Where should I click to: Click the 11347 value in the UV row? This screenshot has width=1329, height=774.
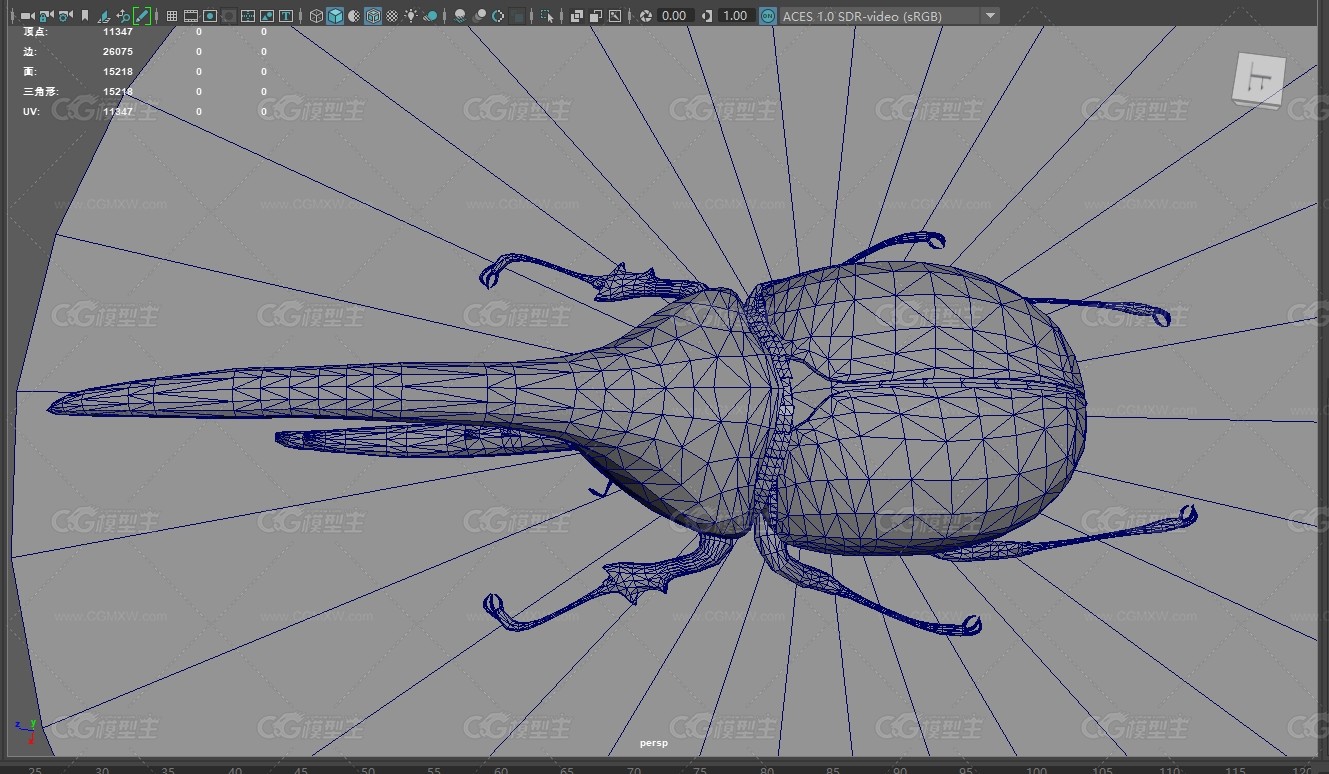point(118,112)
